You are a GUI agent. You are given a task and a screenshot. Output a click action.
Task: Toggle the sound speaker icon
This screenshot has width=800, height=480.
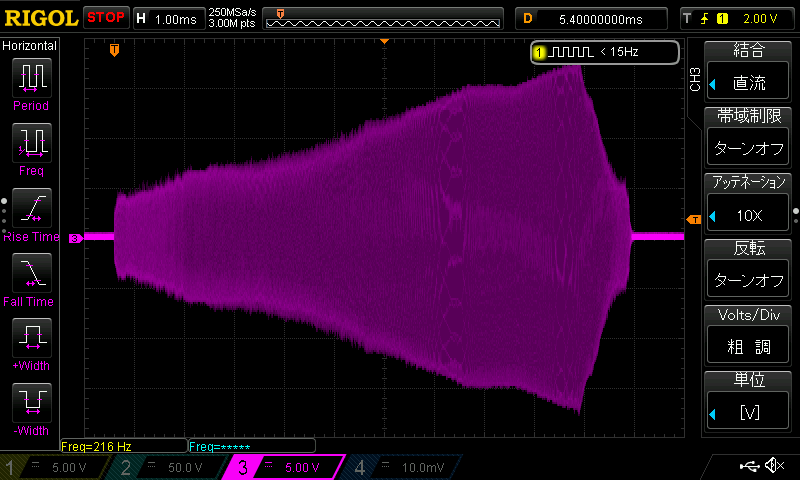click(x=775, y=465)
